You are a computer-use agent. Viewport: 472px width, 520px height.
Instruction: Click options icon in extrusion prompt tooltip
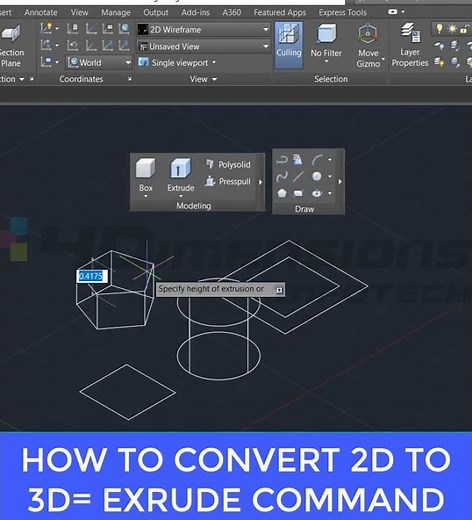[279, 290]
